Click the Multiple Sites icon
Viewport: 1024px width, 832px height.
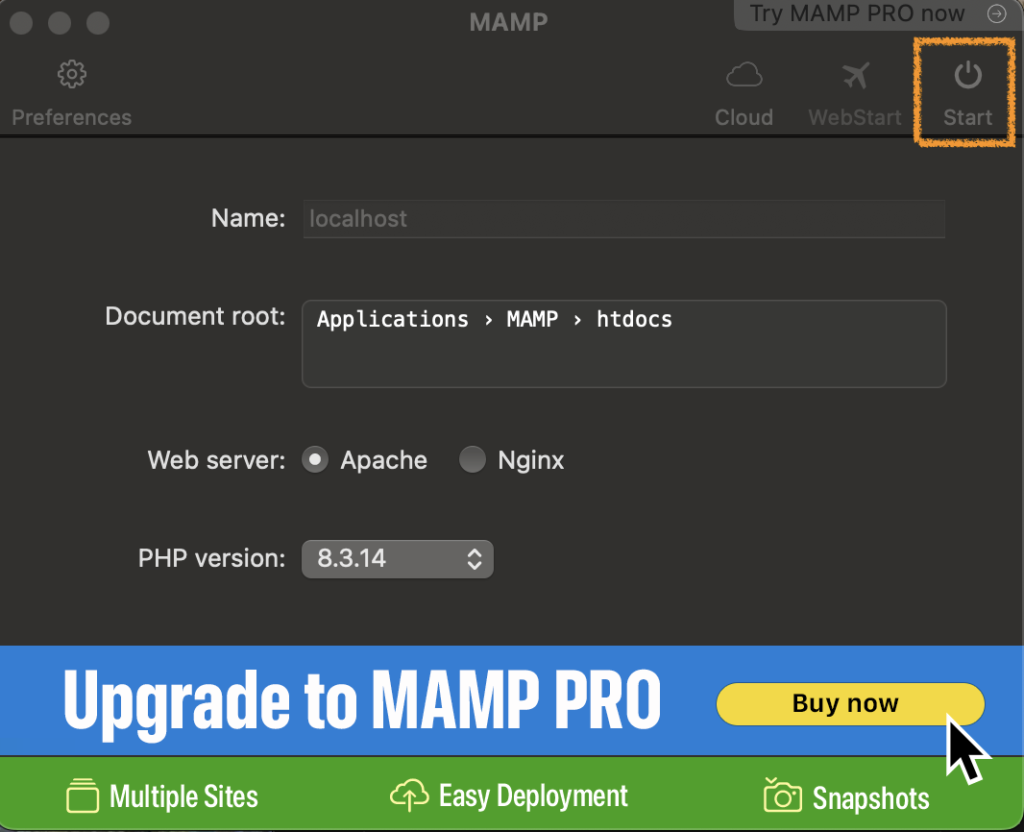(82, 795)
